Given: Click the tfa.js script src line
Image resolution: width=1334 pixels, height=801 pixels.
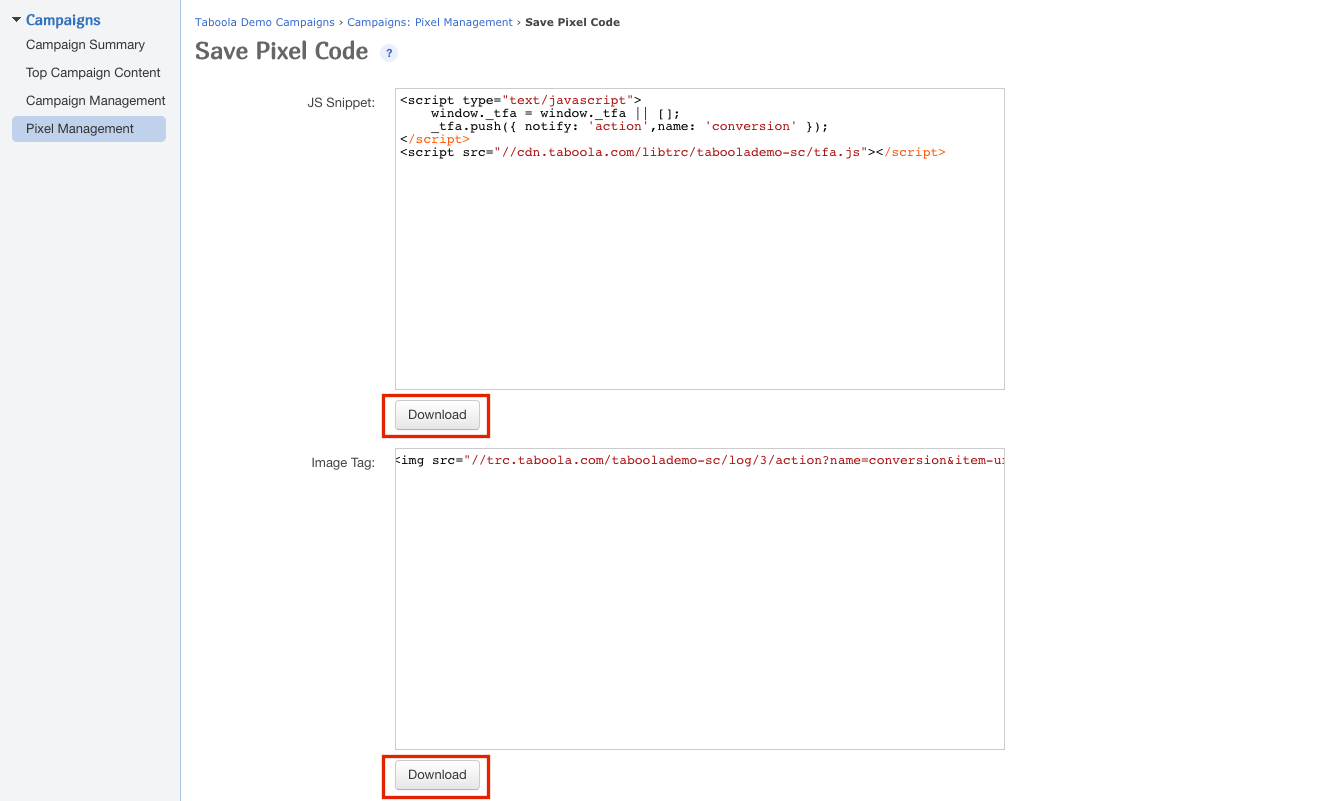Looking at the screenshot, I should tap(672, 153).
